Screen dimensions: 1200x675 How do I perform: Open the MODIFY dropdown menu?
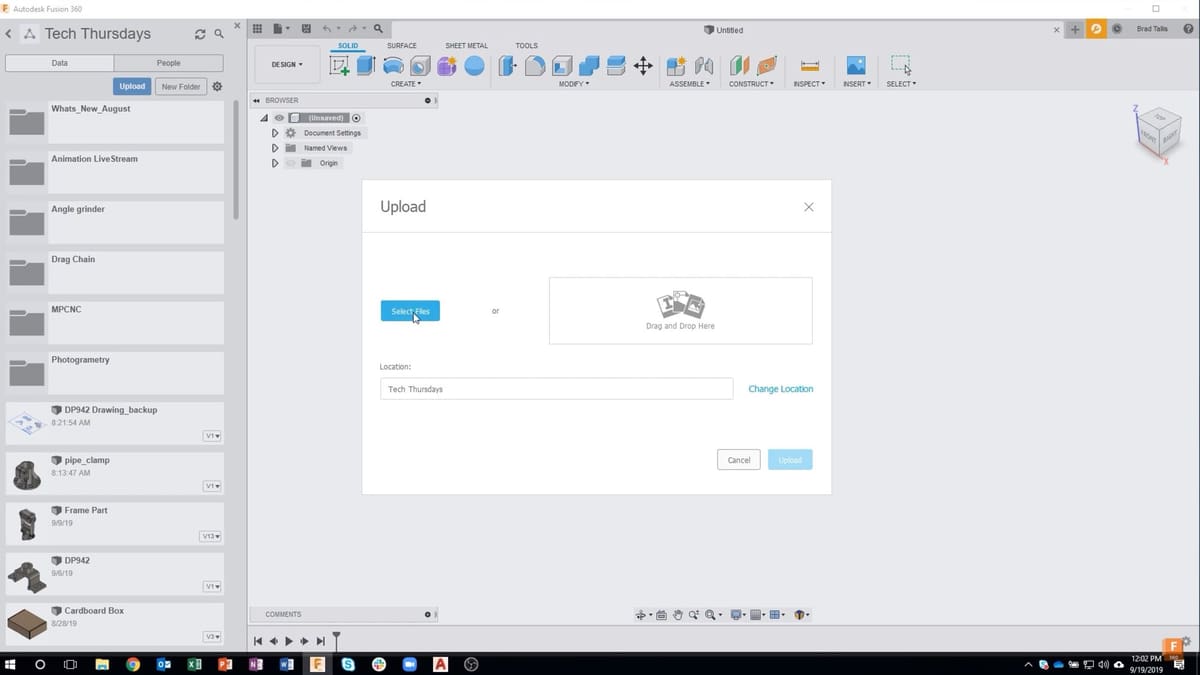574,84
